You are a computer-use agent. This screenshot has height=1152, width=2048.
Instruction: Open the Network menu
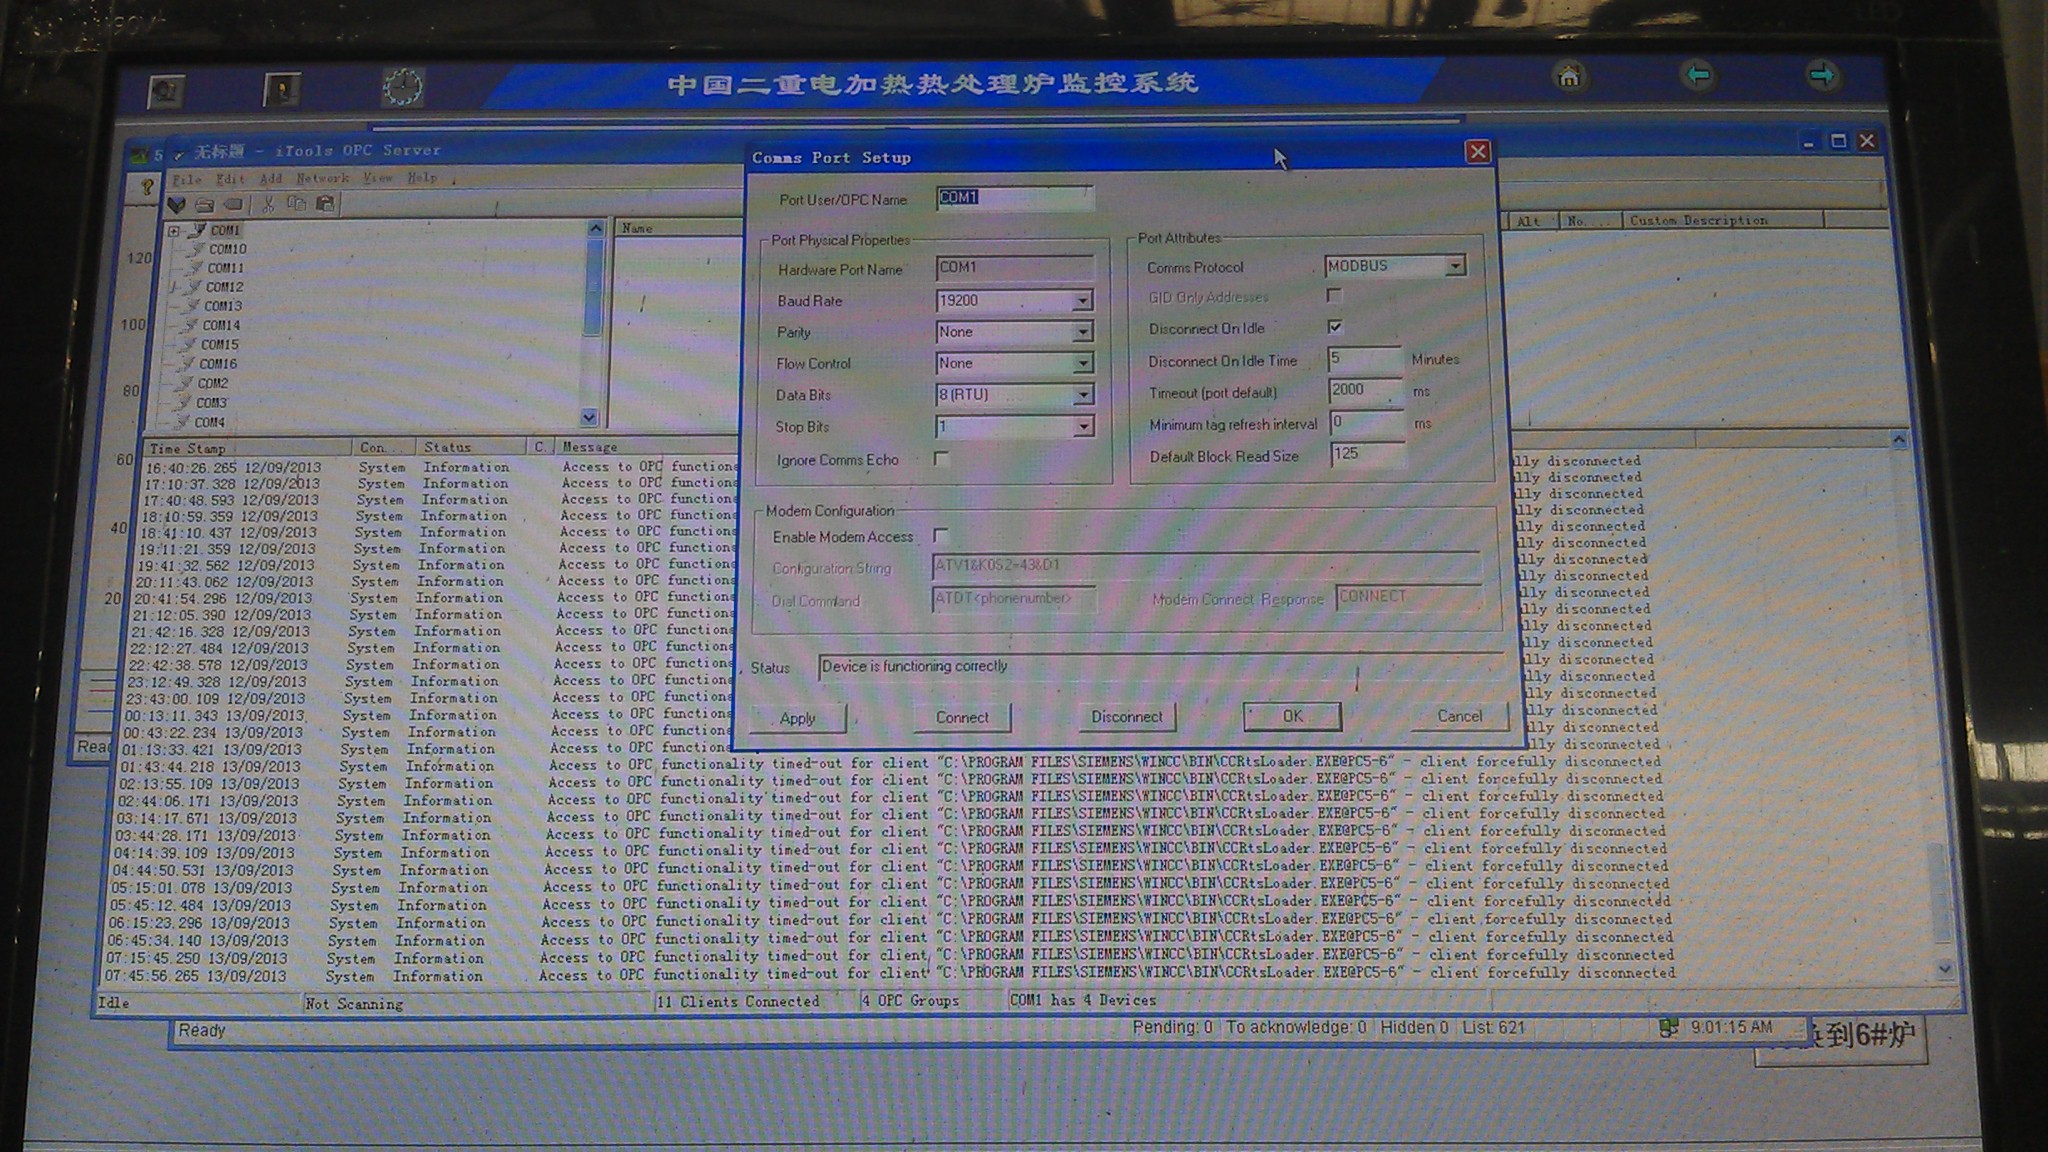322,178
